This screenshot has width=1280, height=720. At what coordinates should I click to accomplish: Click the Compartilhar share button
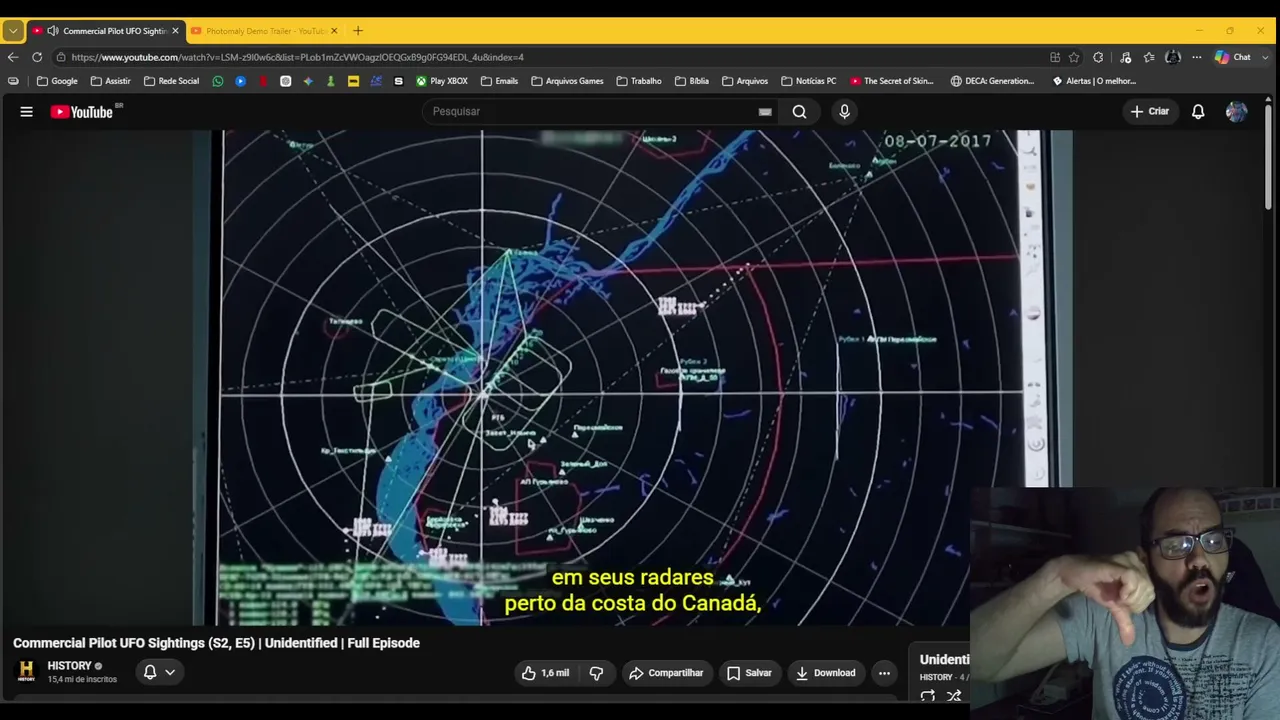666,673
